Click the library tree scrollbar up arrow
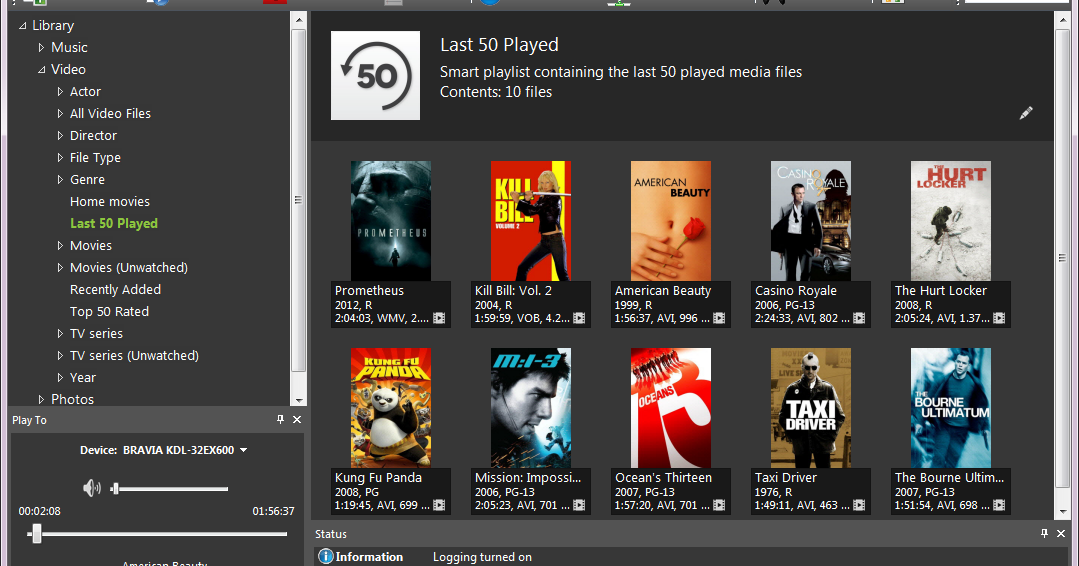The width and height of the screenshot is (1079, 566). tap(299, 20)
